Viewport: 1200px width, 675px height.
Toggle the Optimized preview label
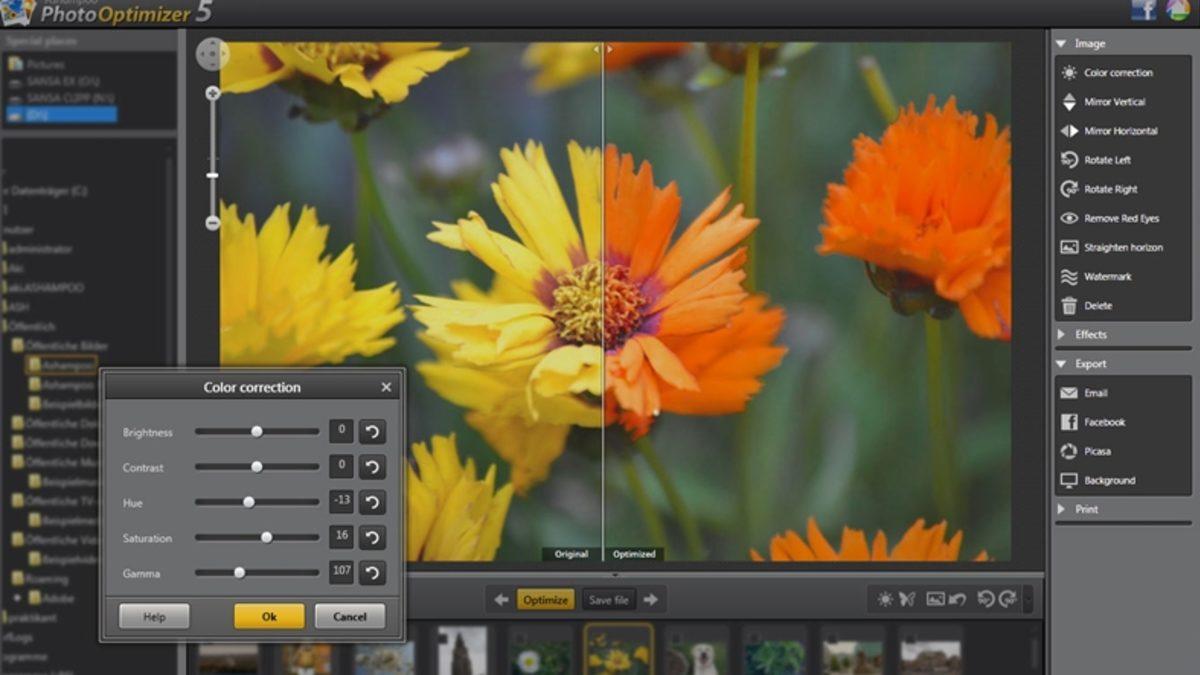point(635,553)
